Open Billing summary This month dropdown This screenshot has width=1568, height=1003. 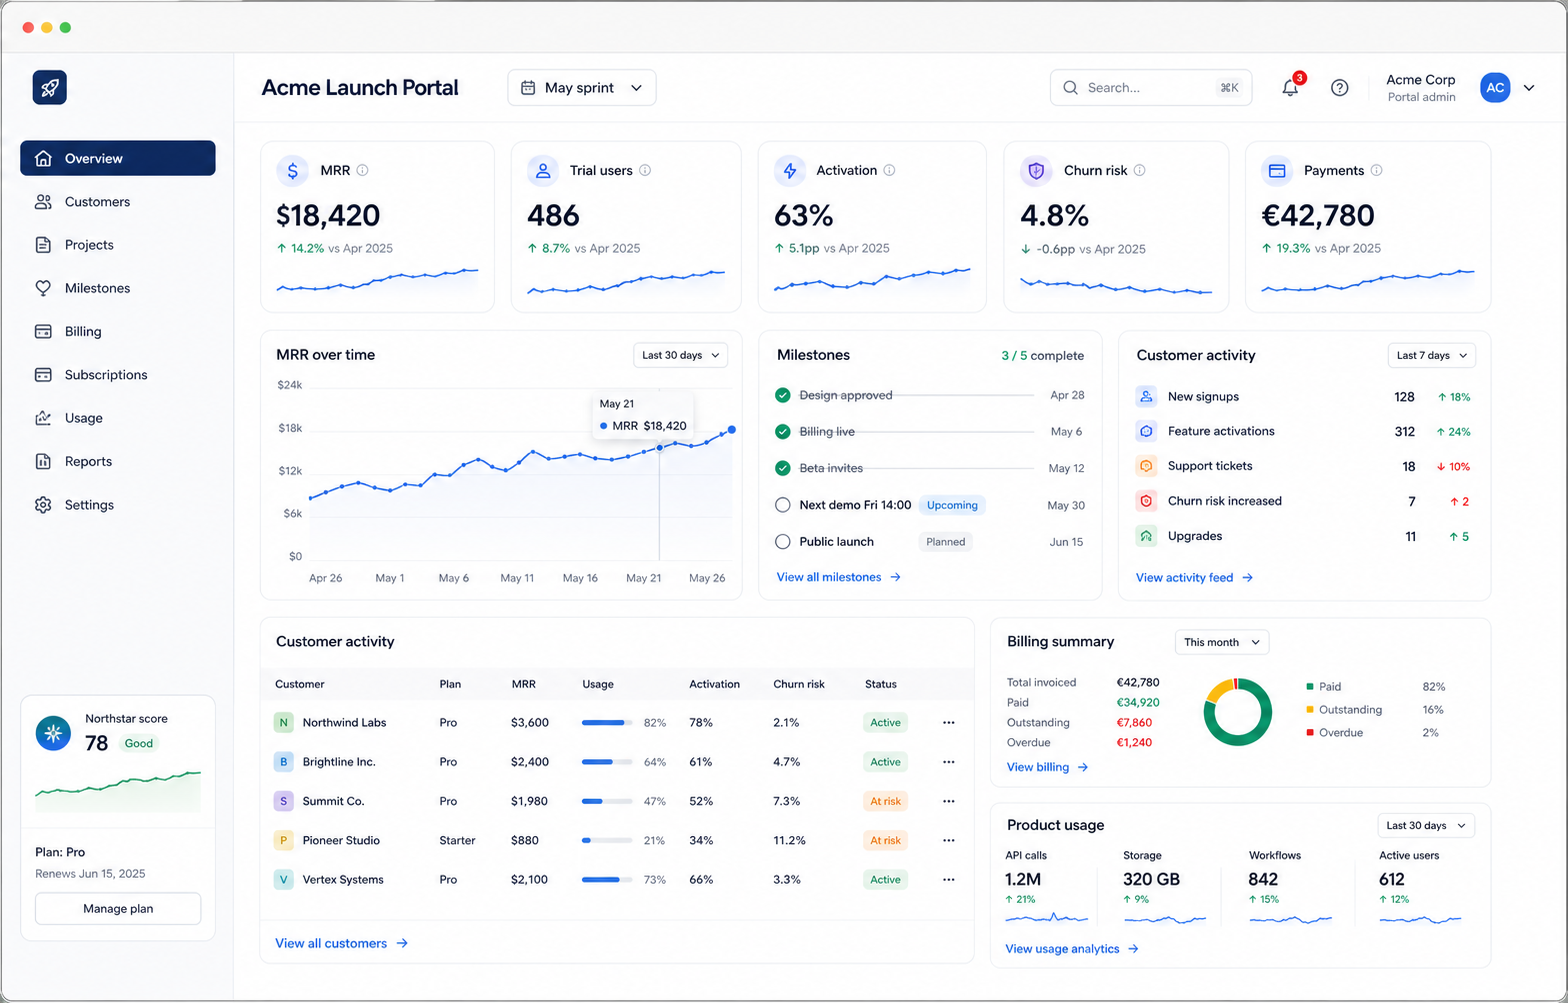(1222, 642)
